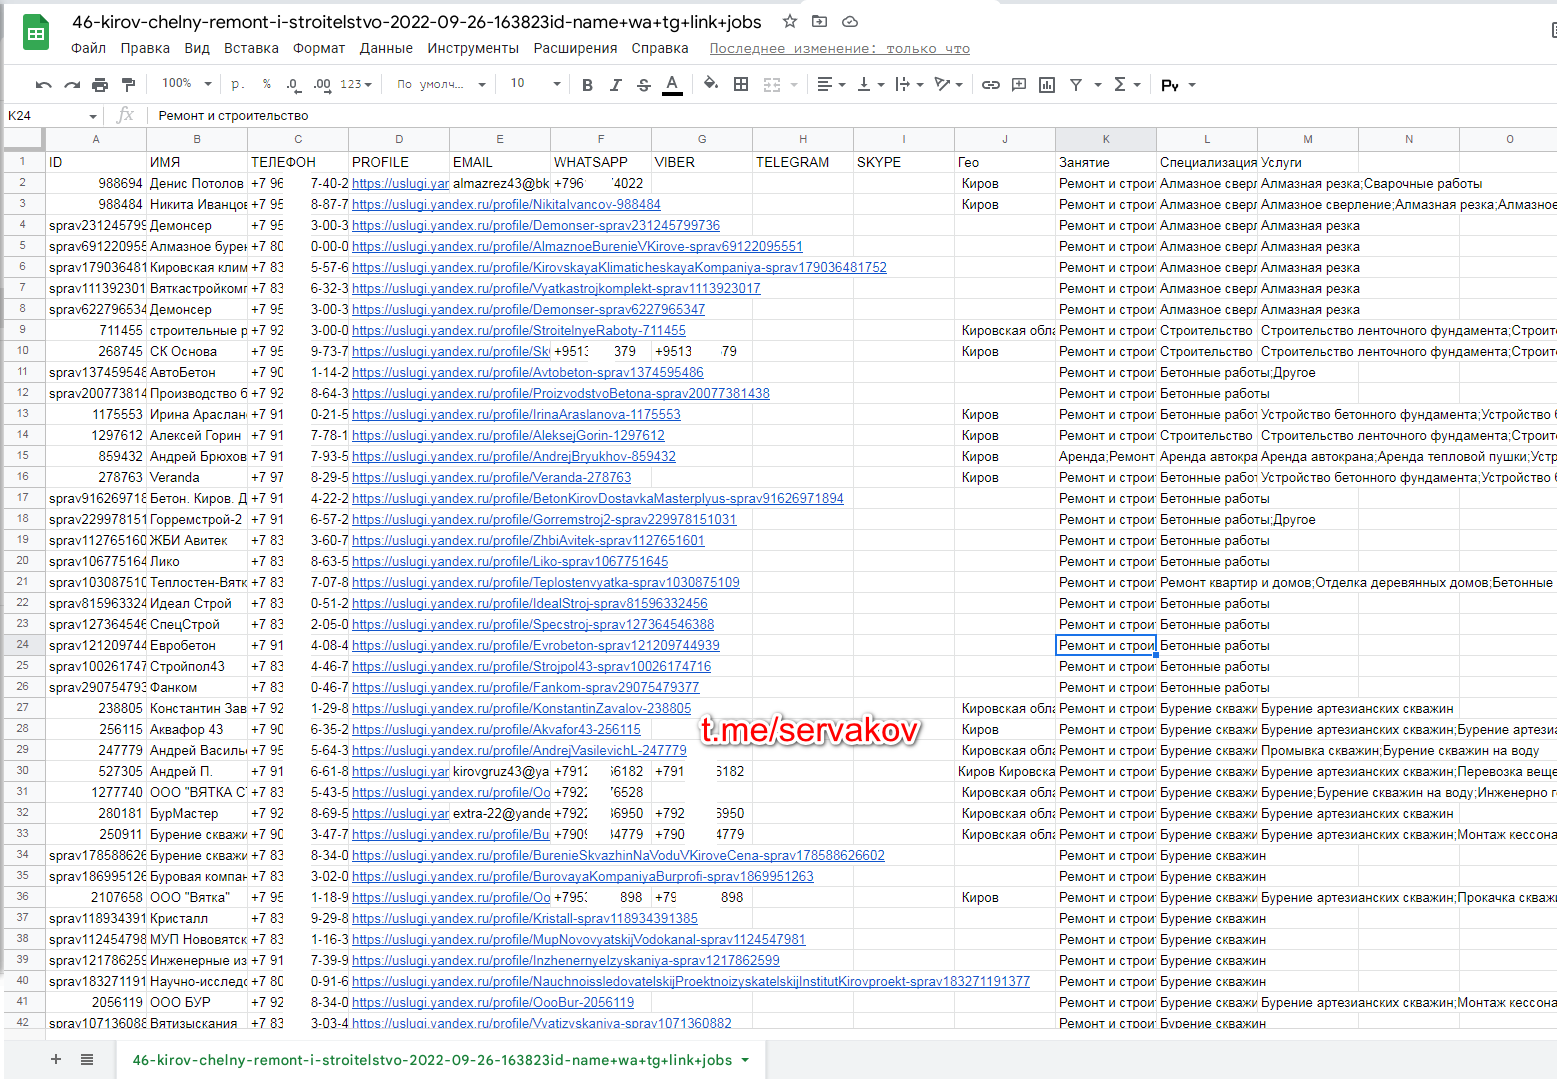Open the cell borders menu

[741, 84]
